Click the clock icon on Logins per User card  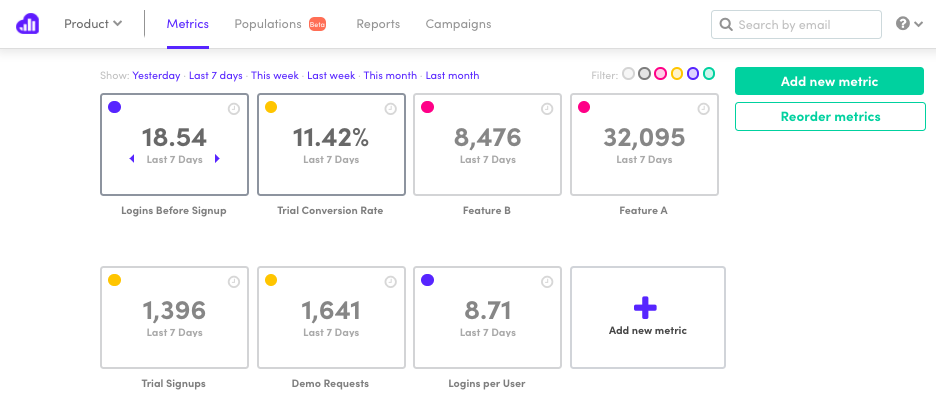click(546, 281)
